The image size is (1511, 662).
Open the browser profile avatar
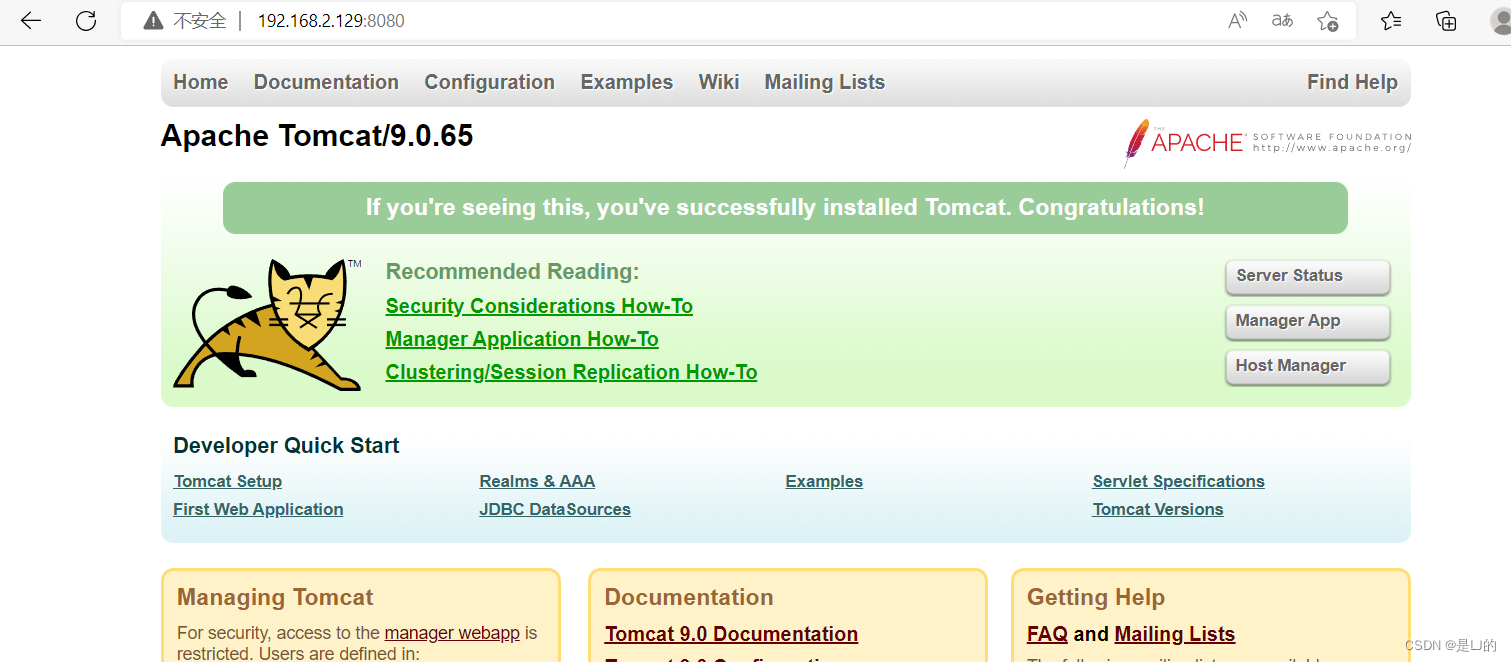1500,21
